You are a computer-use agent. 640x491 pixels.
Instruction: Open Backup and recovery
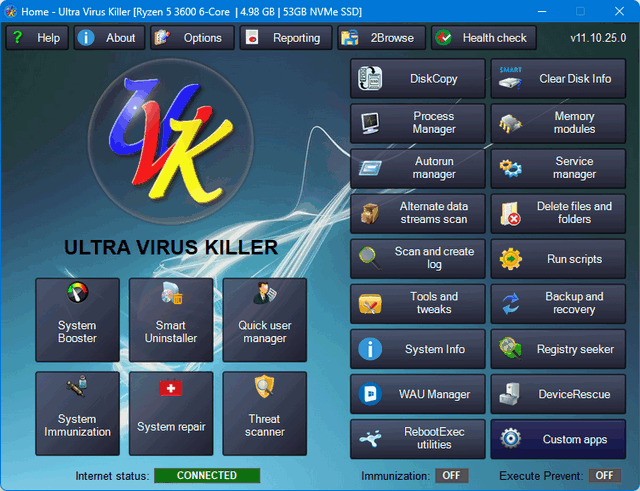click(x=558, y=304)
